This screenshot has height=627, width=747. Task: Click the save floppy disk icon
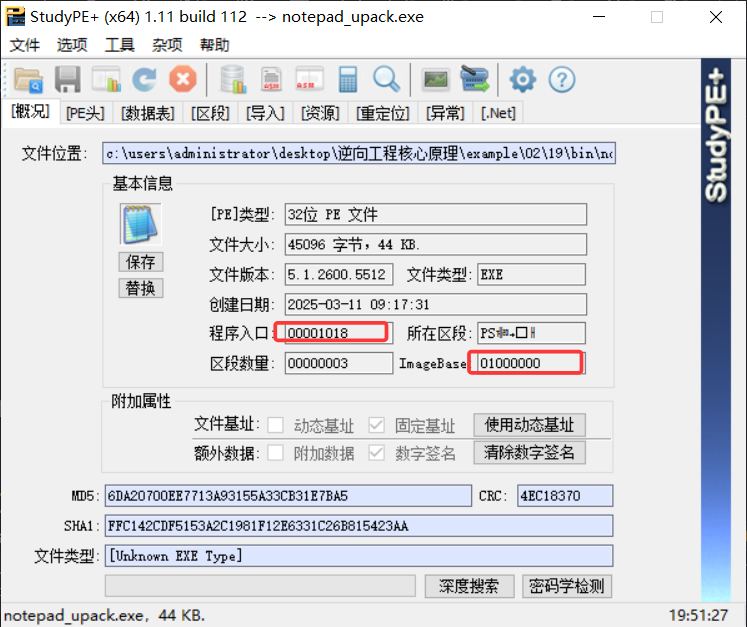coord(67,80)
